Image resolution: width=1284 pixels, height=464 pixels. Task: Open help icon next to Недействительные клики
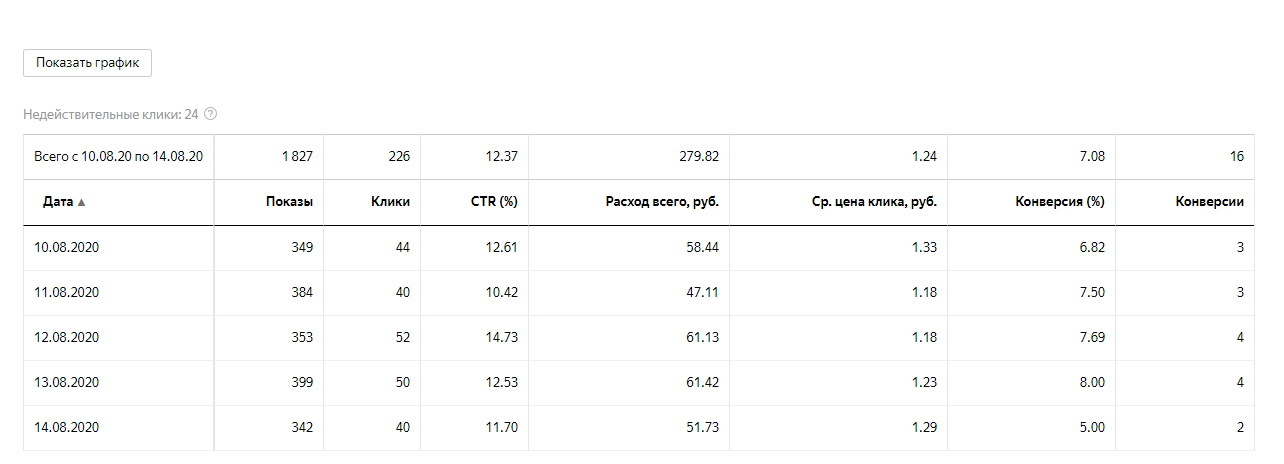[210, 114]
